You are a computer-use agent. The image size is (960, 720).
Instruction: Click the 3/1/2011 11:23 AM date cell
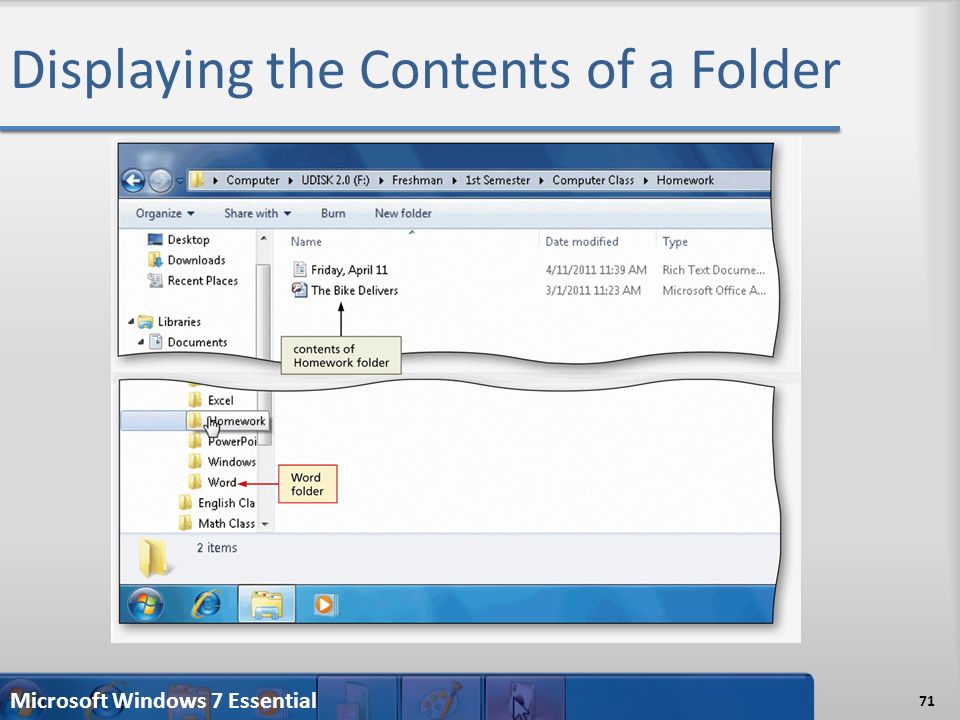(593, 290)
